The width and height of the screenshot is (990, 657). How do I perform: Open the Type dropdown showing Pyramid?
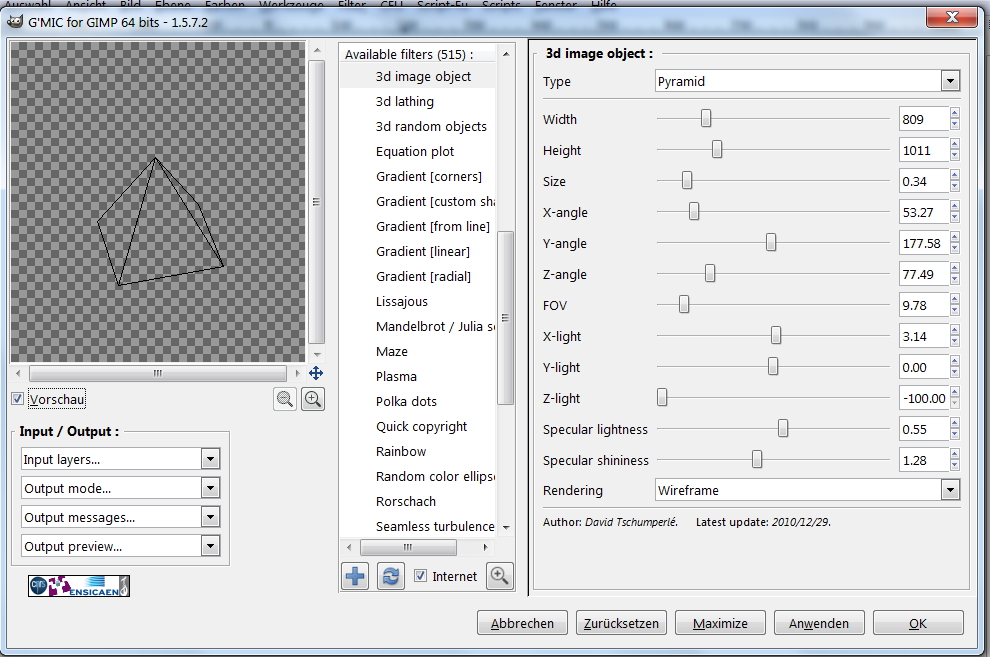pyautogui.click(x=808, y=81)
